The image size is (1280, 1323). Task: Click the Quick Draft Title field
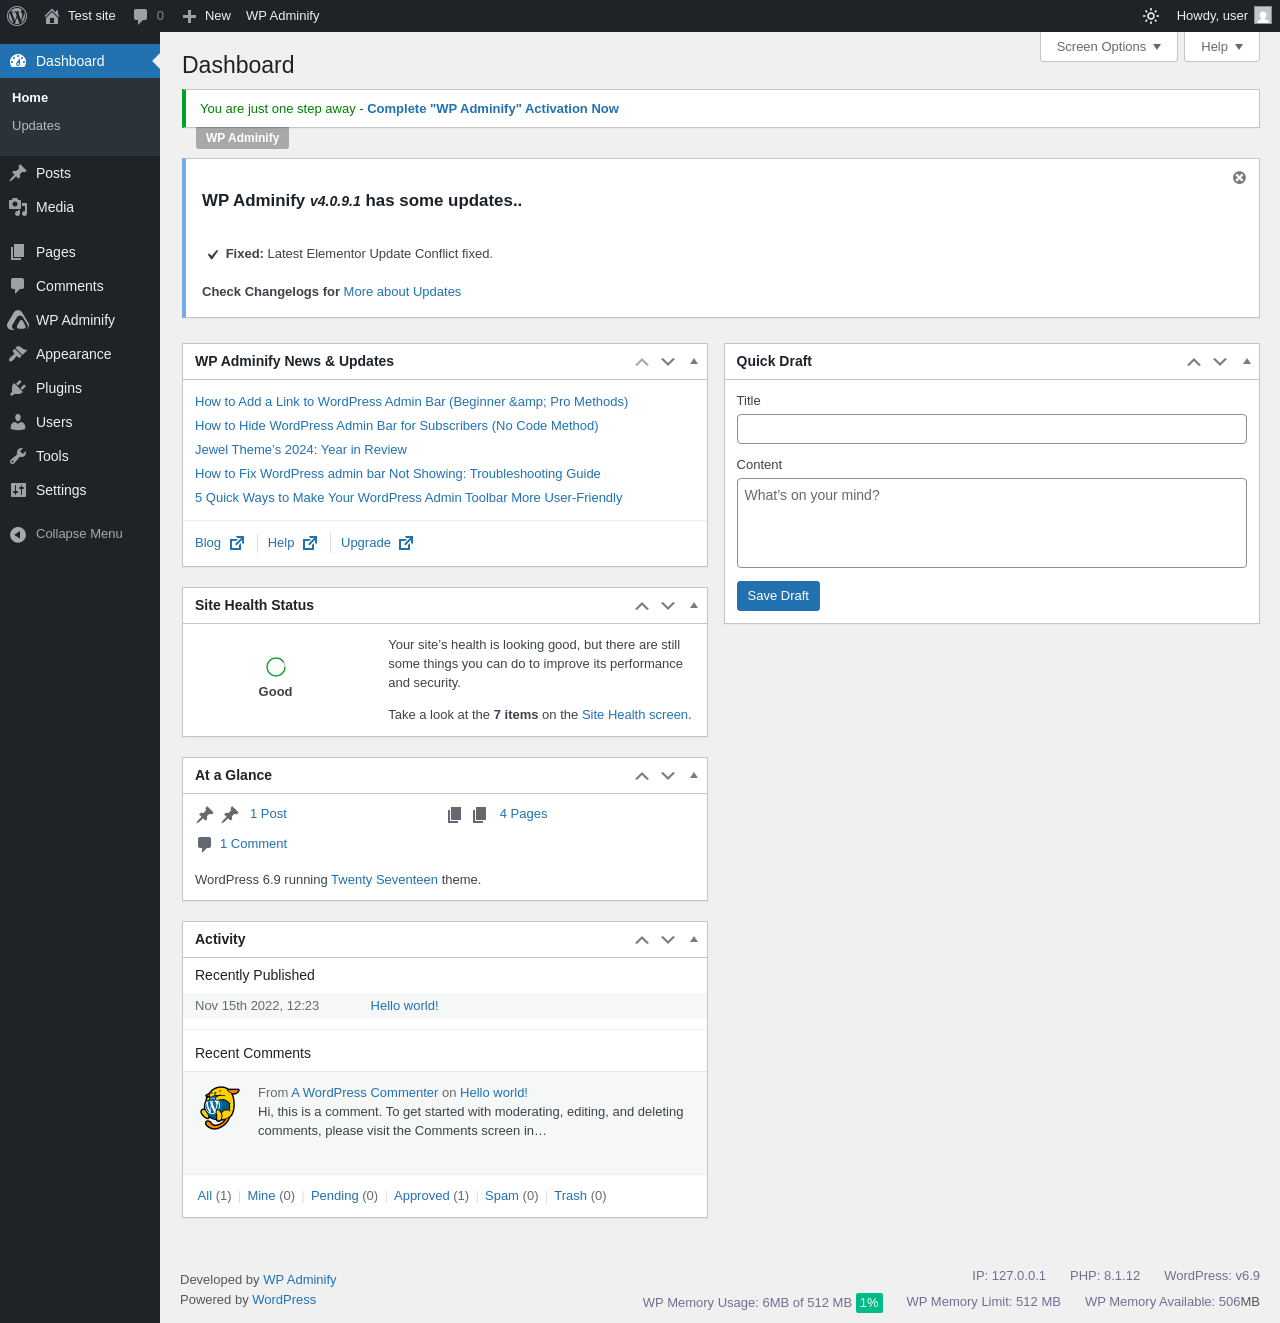(992, 429)
